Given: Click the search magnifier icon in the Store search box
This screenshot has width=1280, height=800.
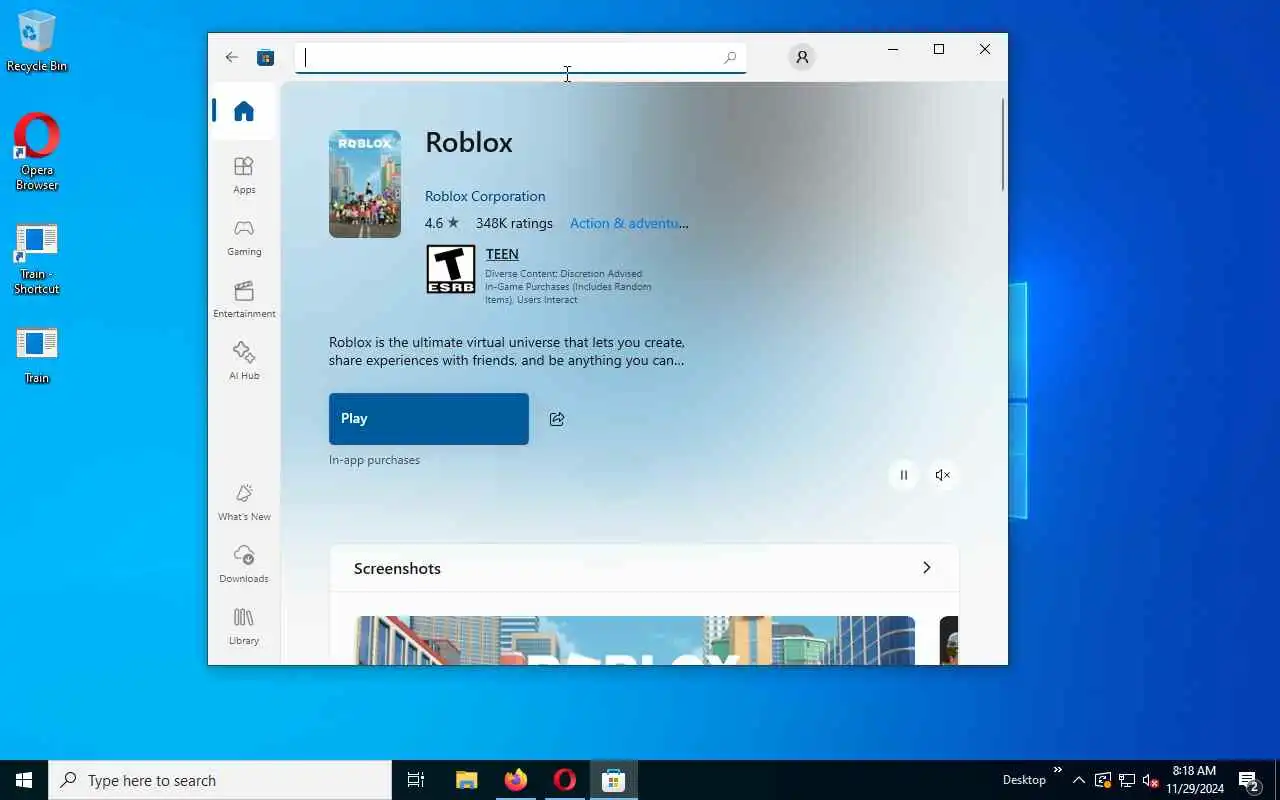Looking at the screenshot, I should pyautogui.click(x=730, y=58).
